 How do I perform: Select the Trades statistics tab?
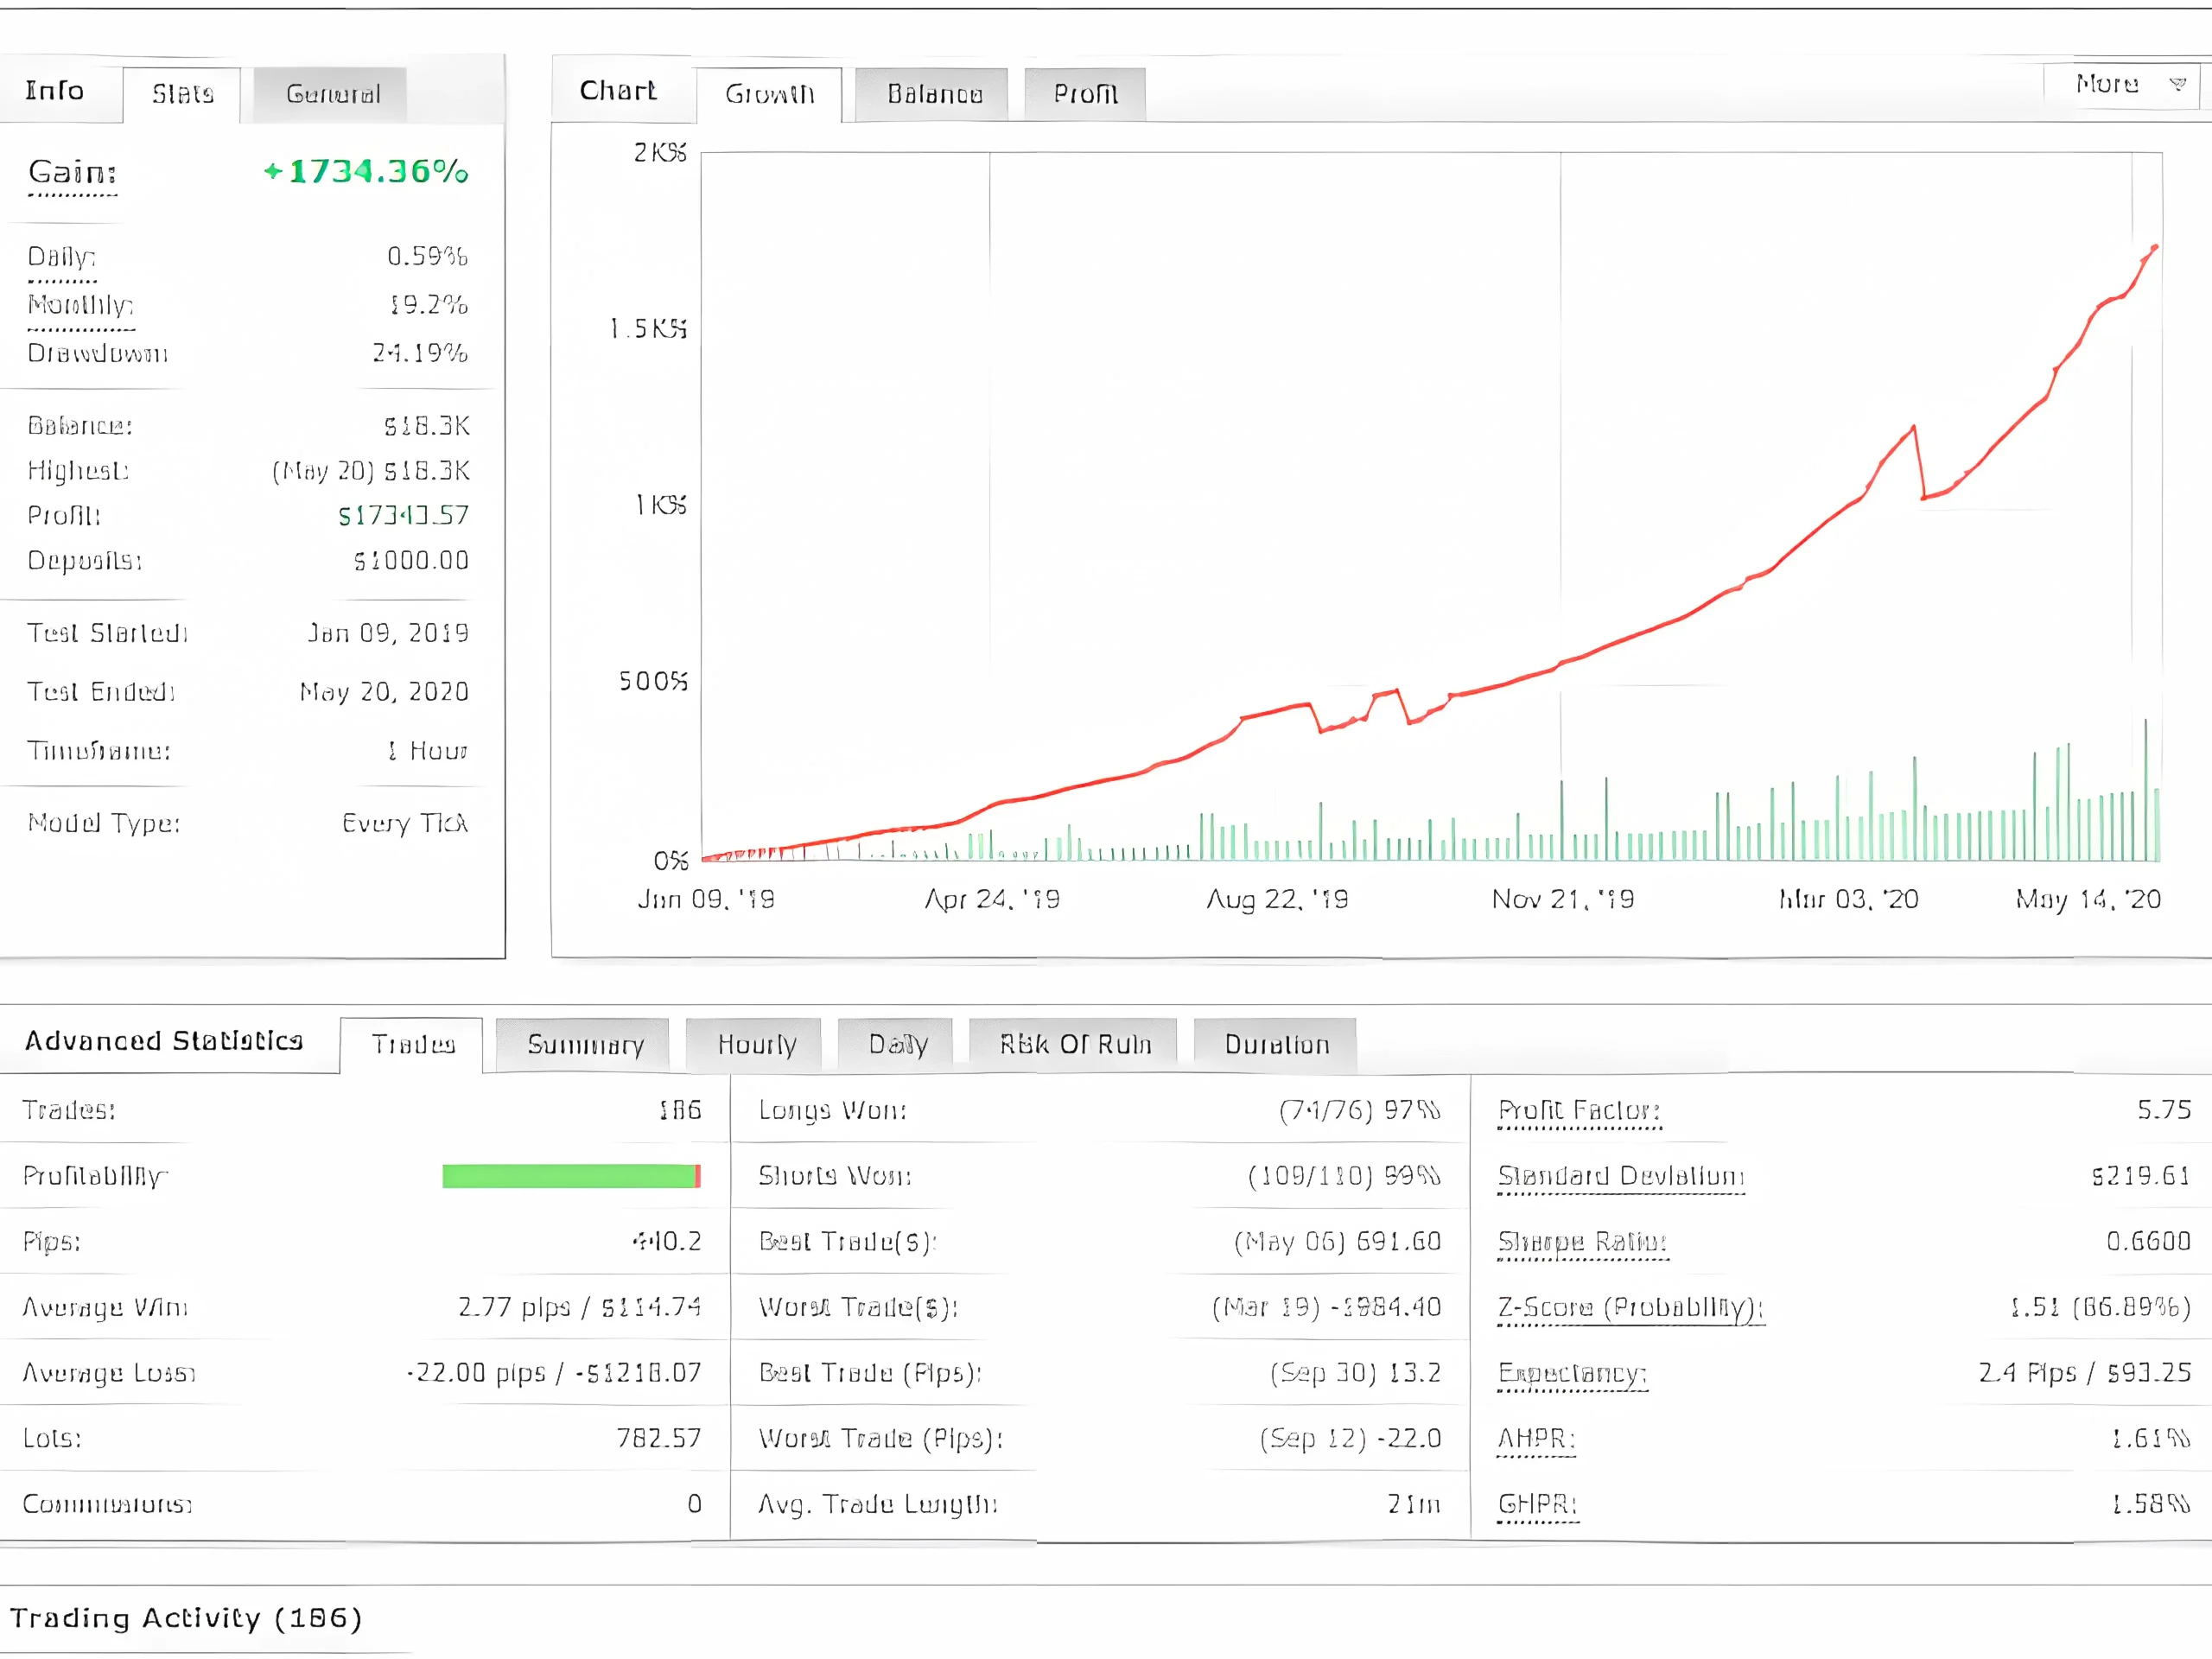[412, 1045]
